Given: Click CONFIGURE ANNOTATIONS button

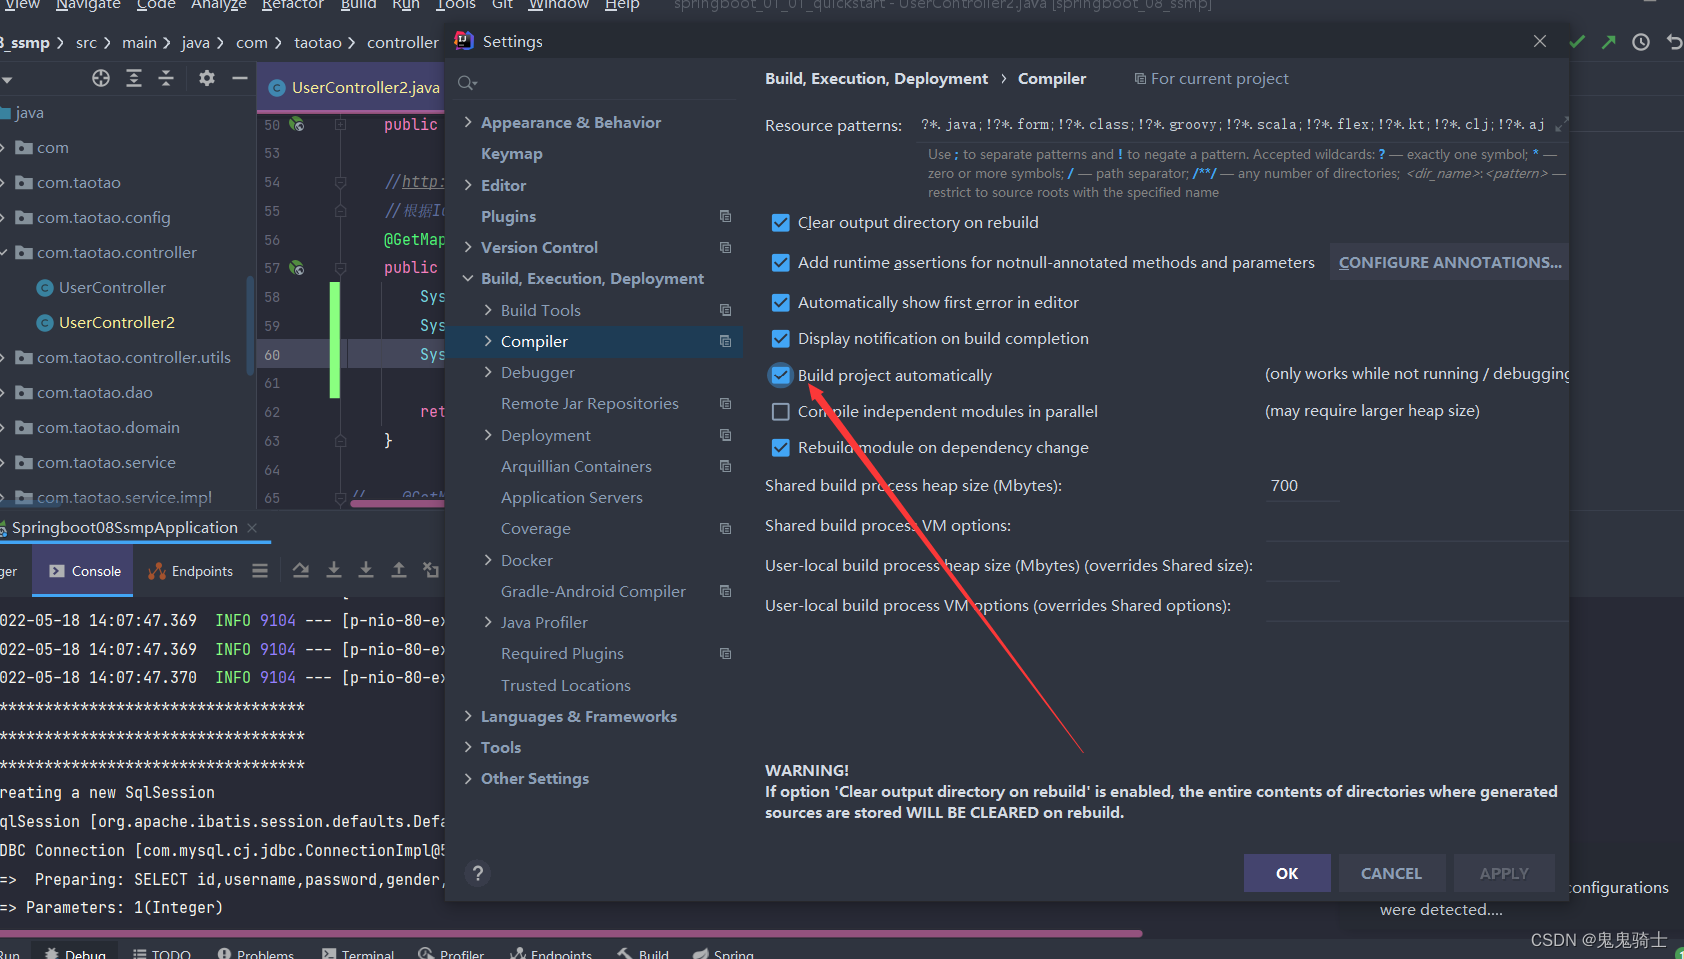Looking at the screenshot, I should [x=1449, y=262].
